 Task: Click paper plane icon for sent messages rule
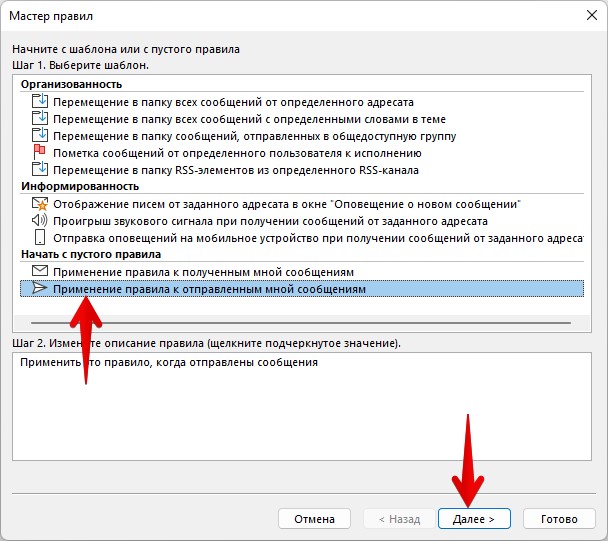point(40,288)
